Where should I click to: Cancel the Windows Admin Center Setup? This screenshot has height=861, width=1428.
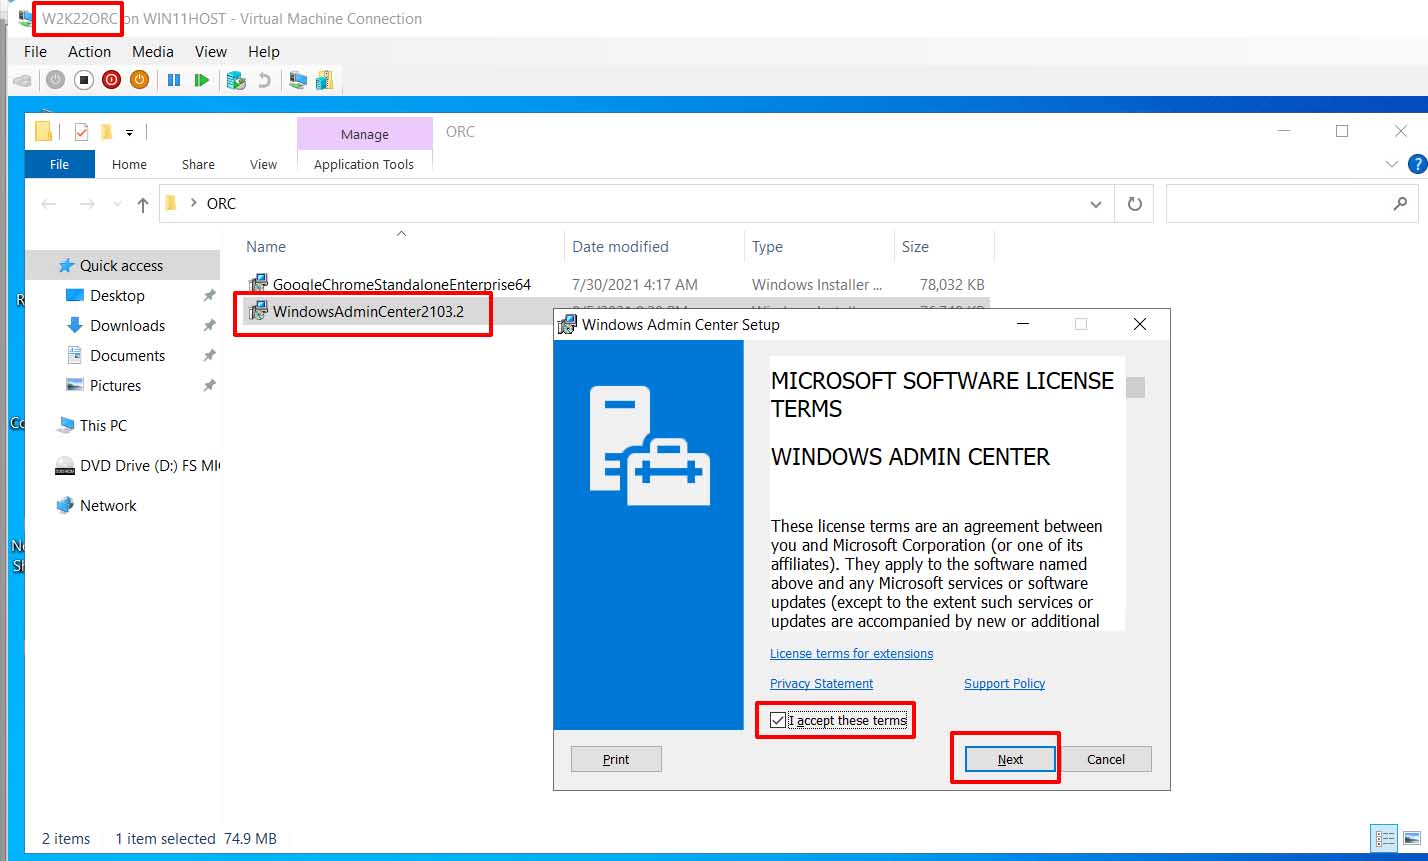(1106, 759)
